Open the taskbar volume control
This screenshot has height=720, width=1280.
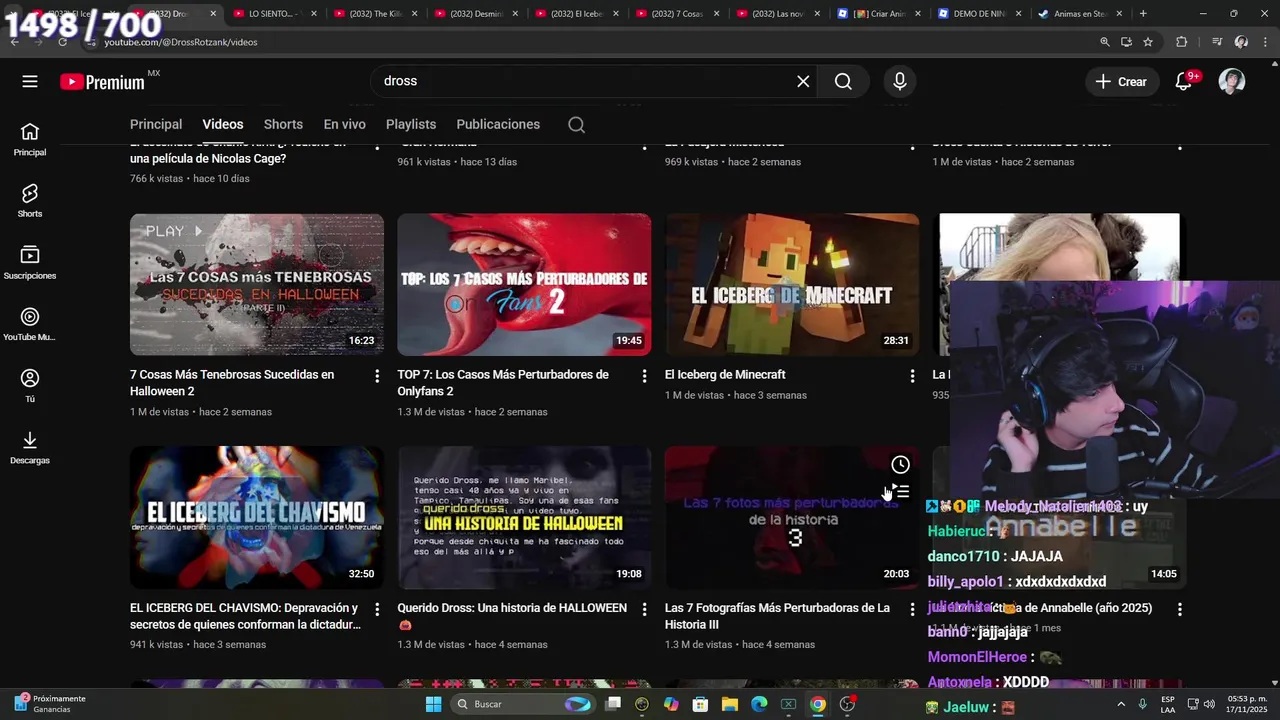(x=1208, y=704)
